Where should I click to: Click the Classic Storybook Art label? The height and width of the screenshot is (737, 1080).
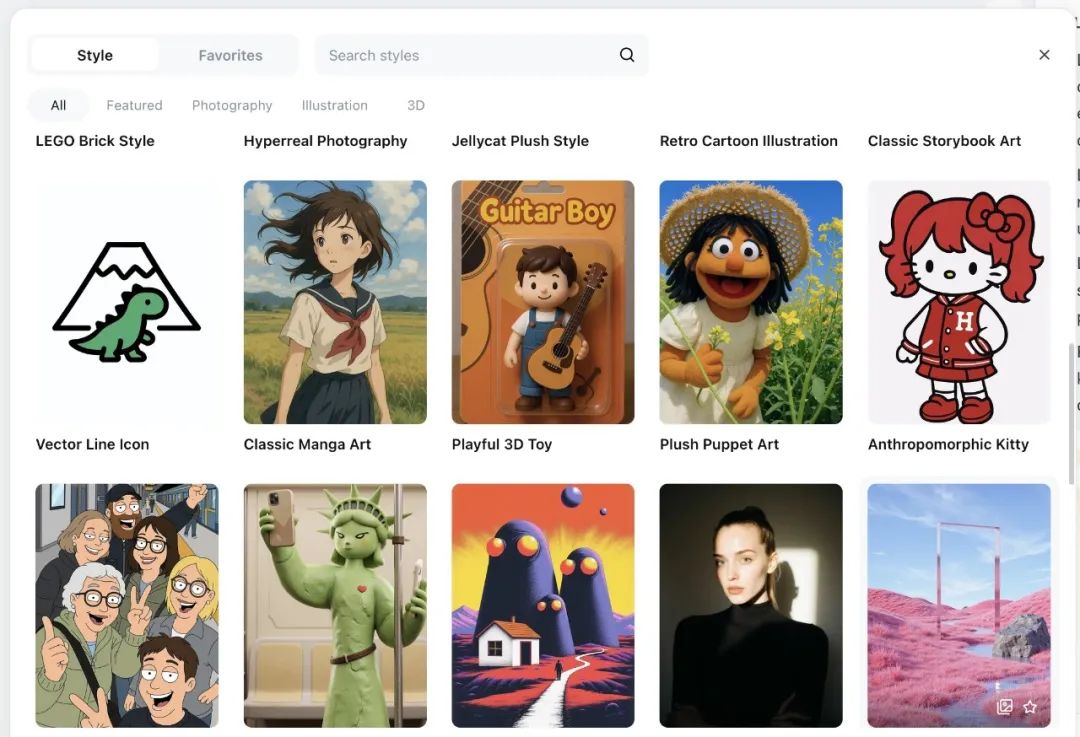944,141
